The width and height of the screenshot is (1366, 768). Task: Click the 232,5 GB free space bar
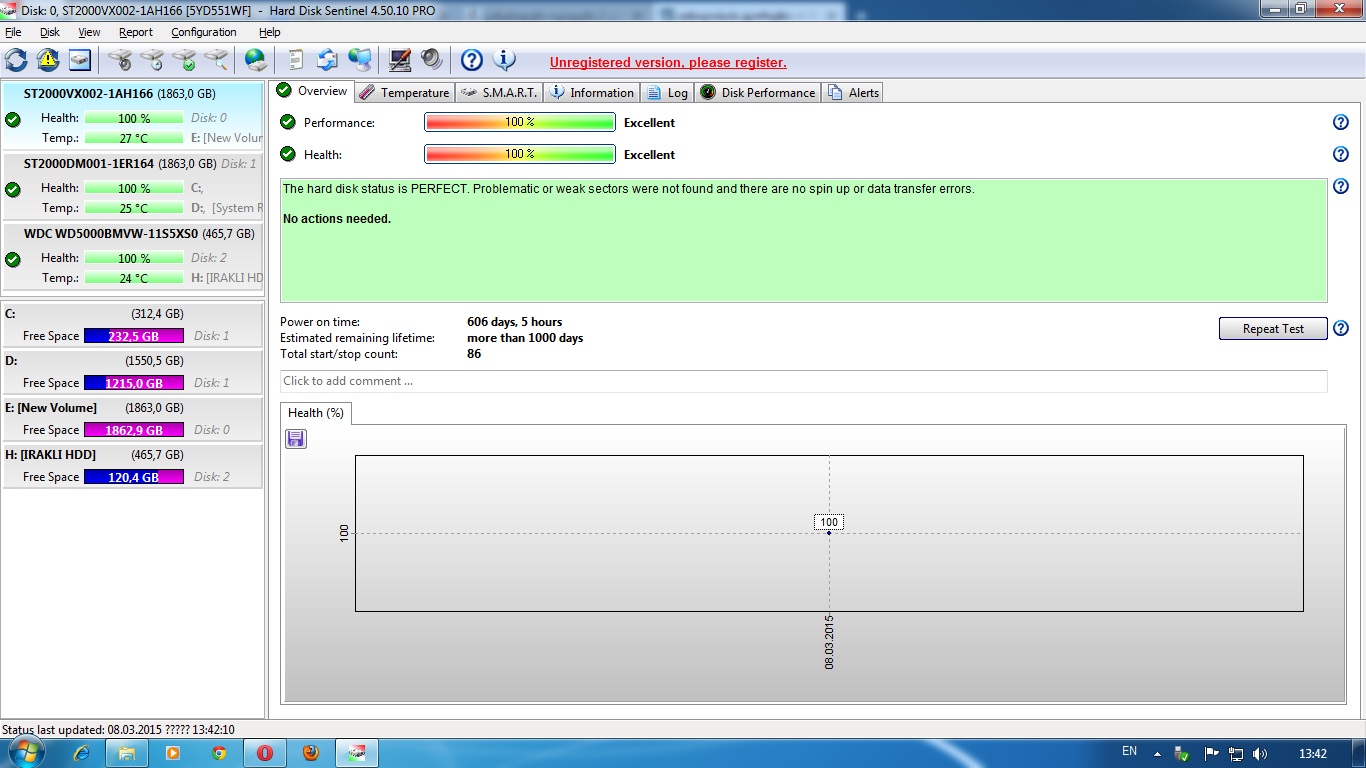(134, 336)
